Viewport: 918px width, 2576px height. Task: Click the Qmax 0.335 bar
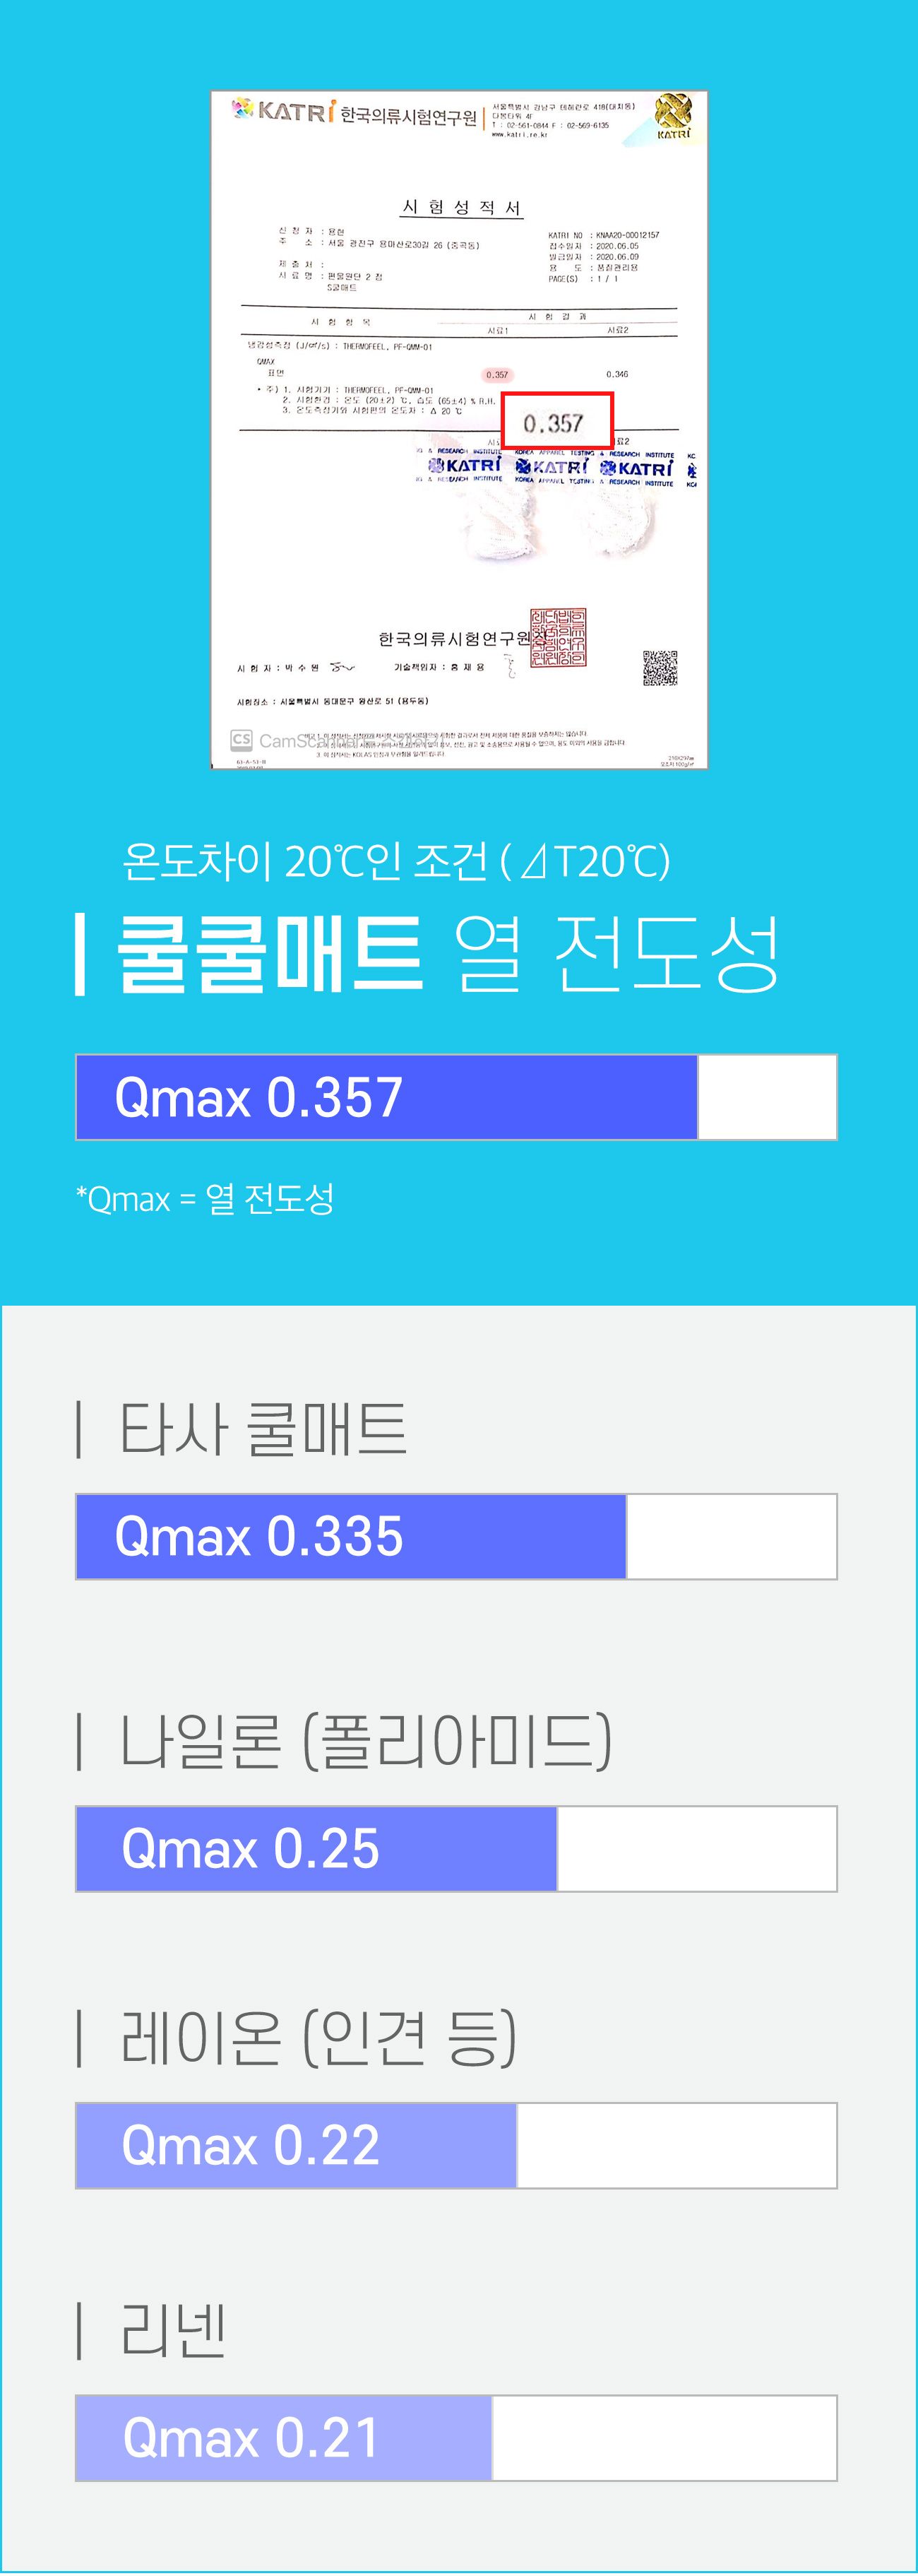click(351, 1536)
